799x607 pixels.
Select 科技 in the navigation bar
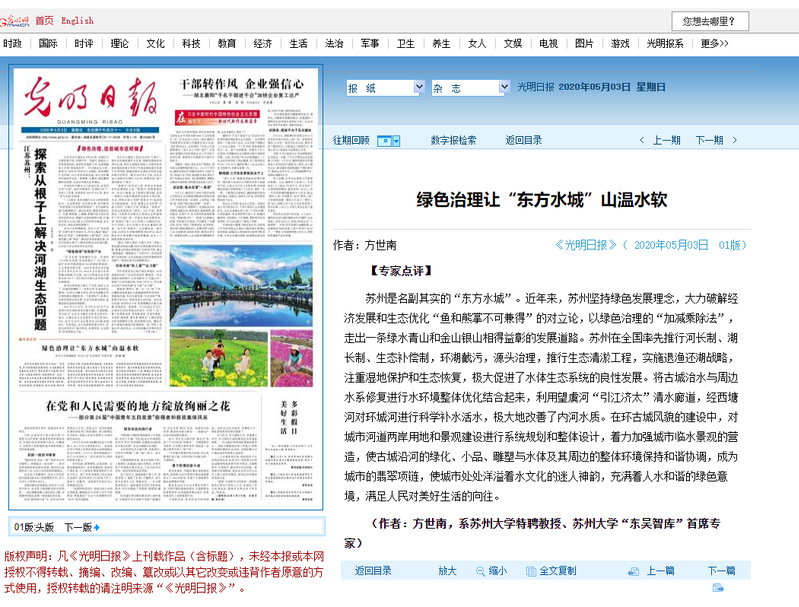coord(191,44)
